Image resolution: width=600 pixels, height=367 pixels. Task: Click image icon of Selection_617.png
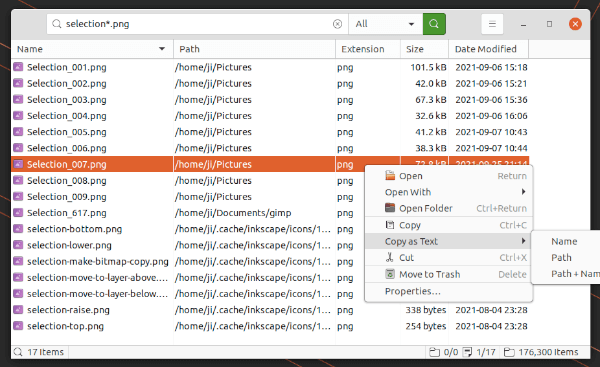(18, 212)
